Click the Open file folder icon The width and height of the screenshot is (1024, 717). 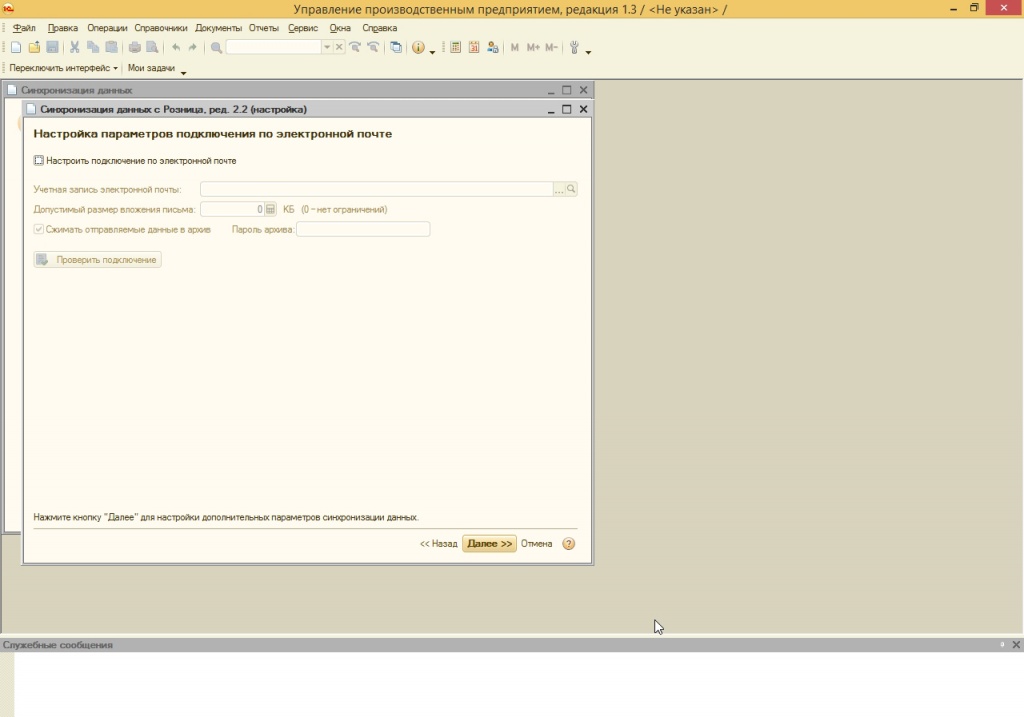34,47
